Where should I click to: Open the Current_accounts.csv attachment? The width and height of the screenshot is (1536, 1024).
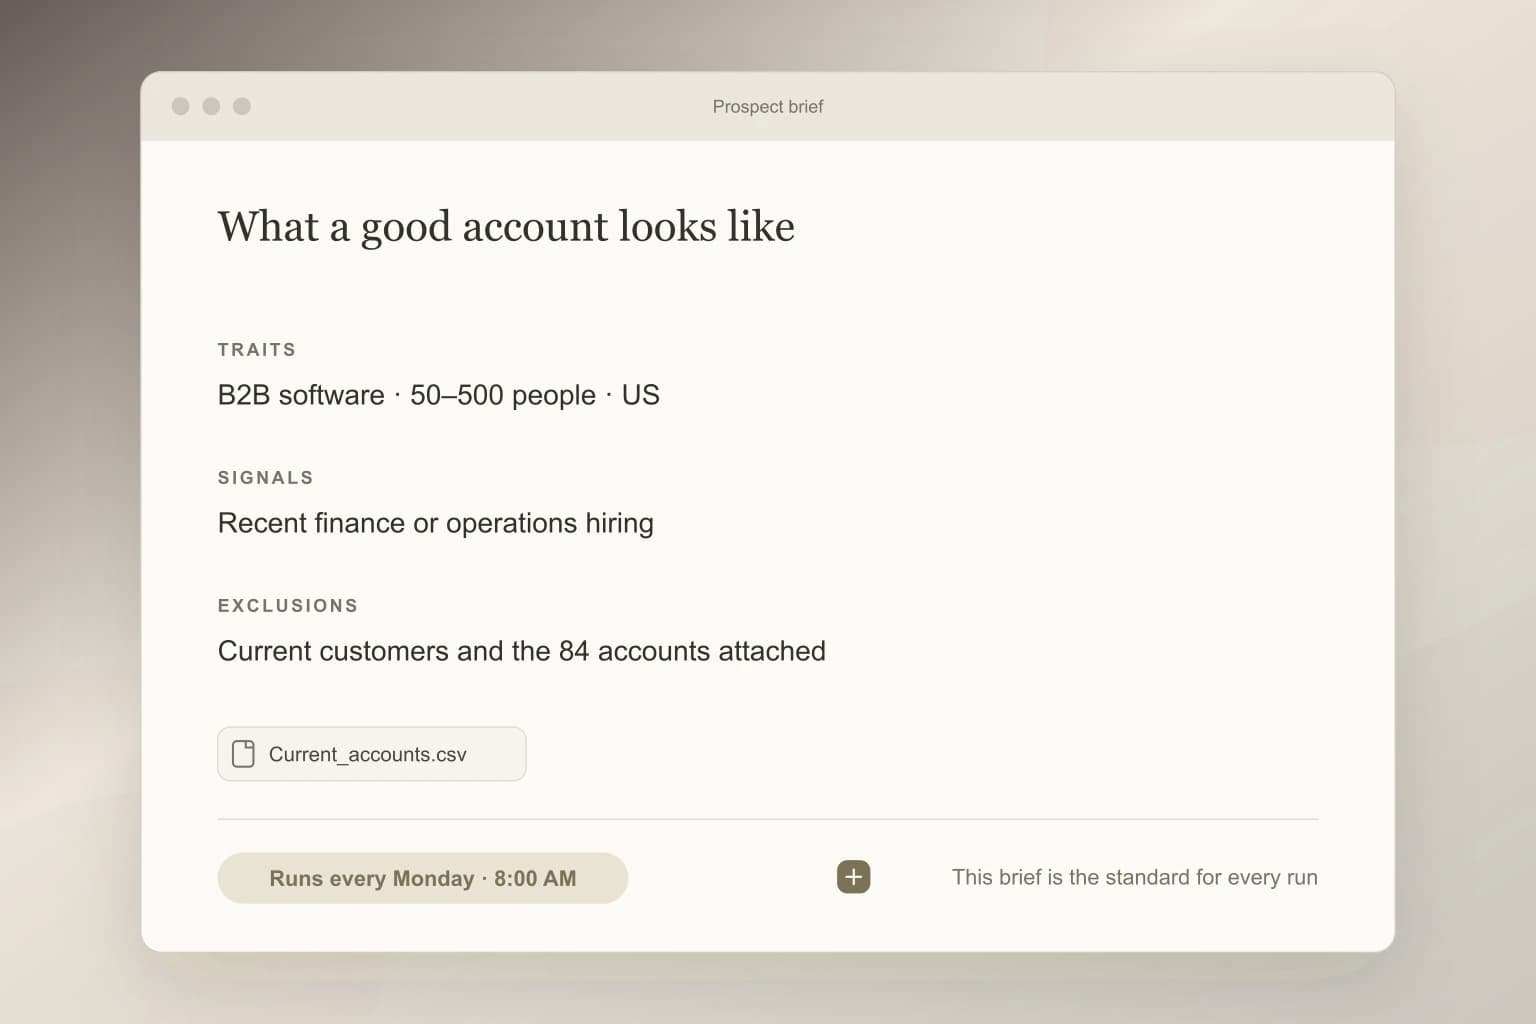pyautogui.click(x=372, y=754)
